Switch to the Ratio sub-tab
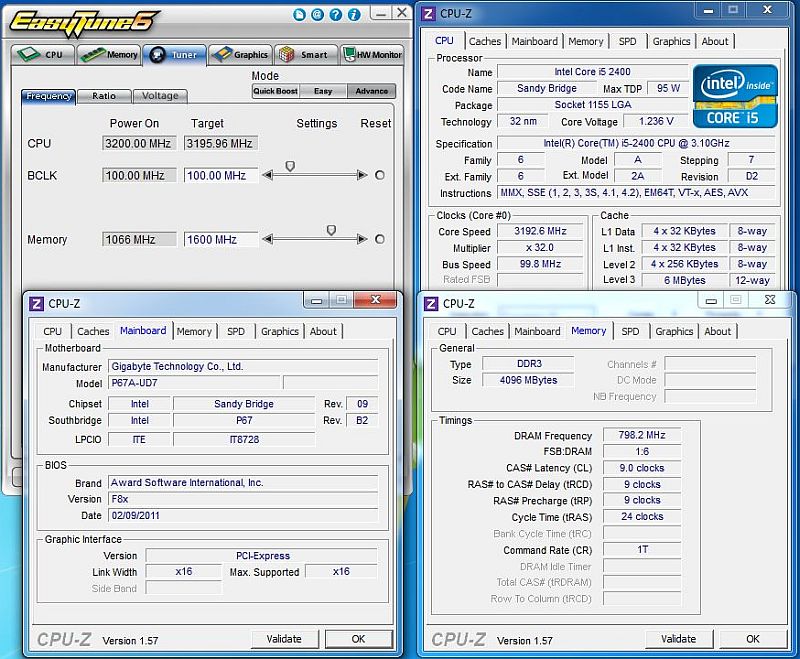Viewport: 800px width, 659px height. [x=104, y=96]
